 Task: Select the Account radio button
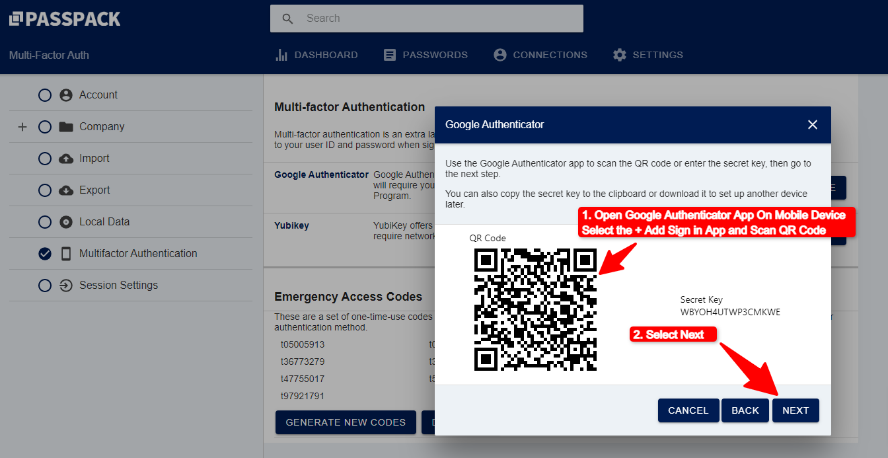pyautogui.click(x=45, y=95)
